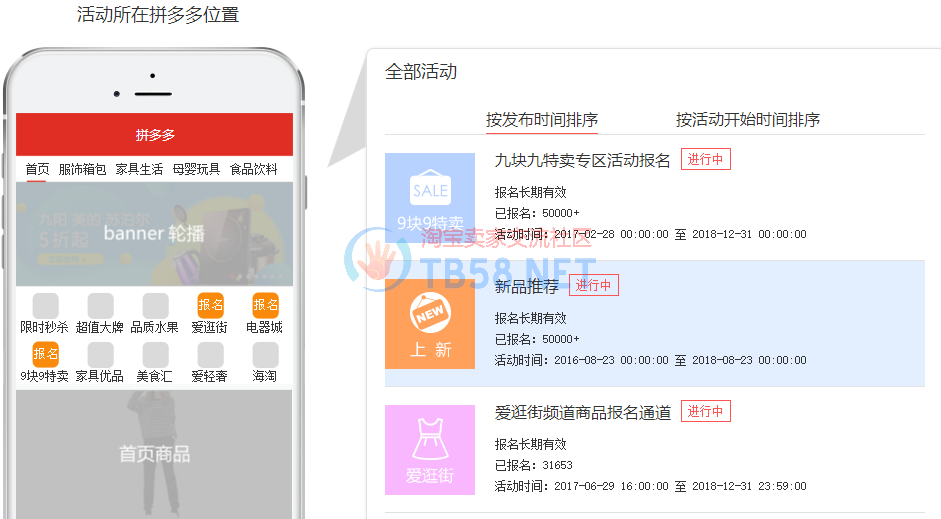Switch to 按活动开始时间排序 tab
This screenshot has width=941, height=519.
point(748,120)
